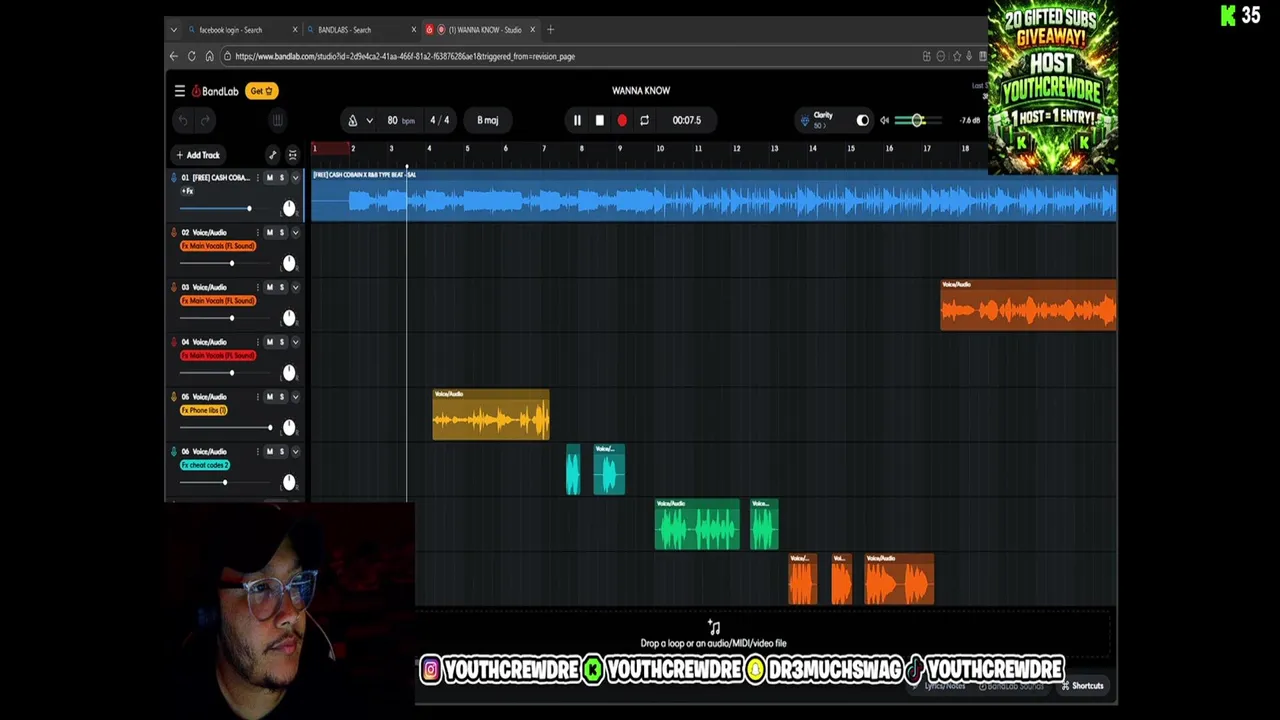1280x720 pixels.
Task: Redo the last action
Action: [x=205, y=120]
